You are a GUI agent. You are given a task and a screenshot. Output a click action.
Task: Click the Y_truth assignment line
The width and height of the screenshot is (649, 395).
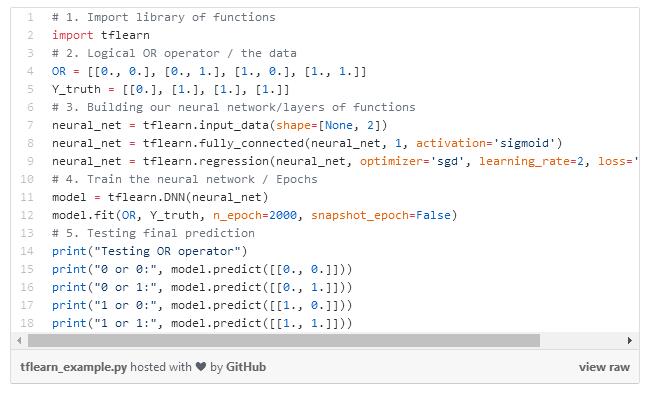tap(171, 89)
